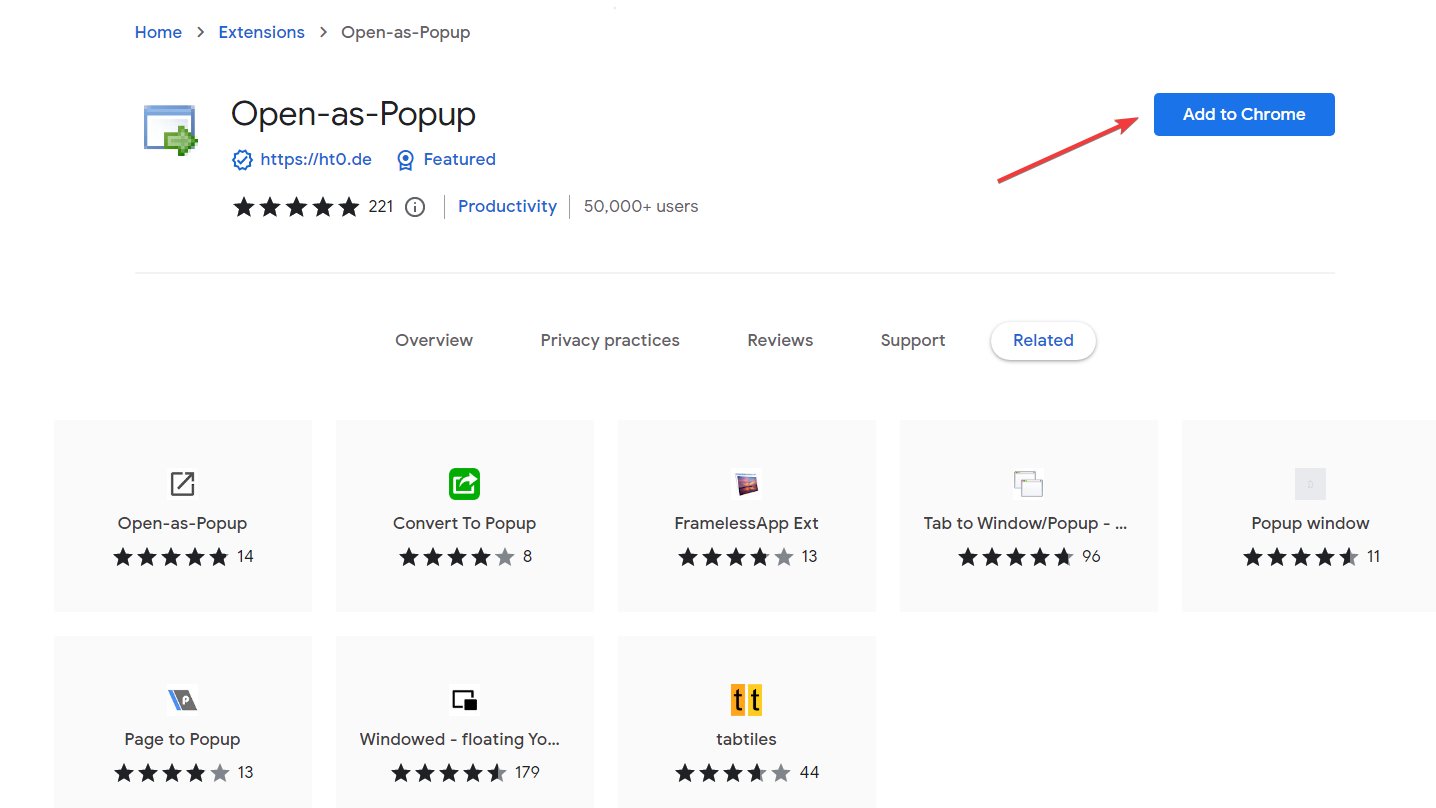
Task: Click the Featured badge icon
Action: (405, 159)
